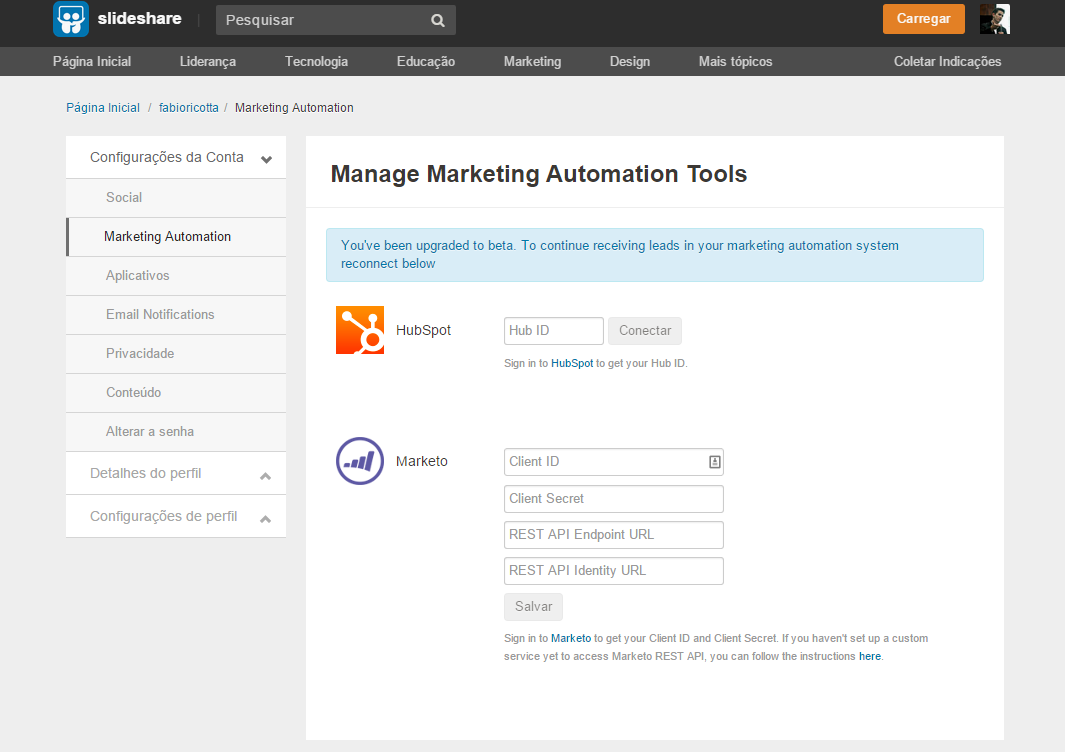
Task: Expand the Configurações de perfil section
Action: click(265, 518)
